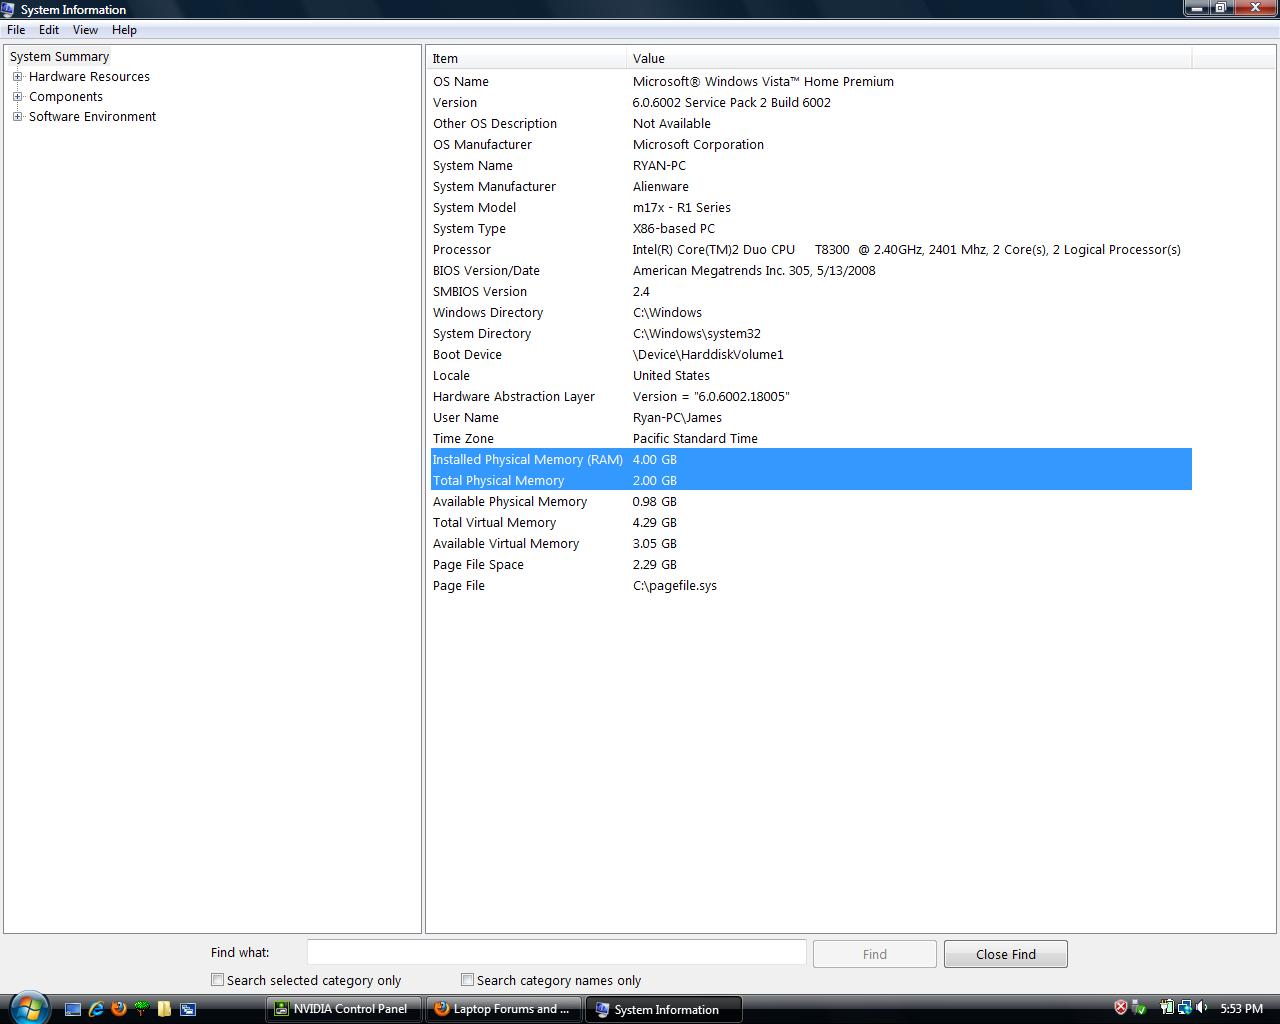Select the Available Virtual Memory row
The image size is (1280, 1024).
(x=811, y=544)
